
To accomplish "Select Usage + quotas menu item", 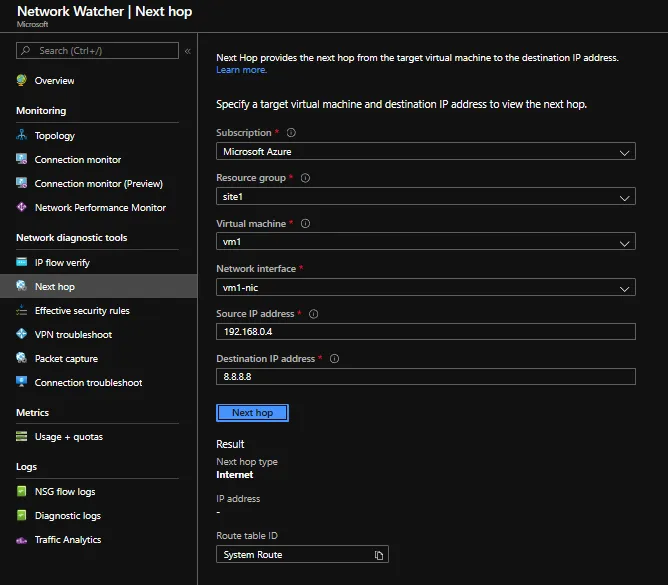I will (68, 436).
